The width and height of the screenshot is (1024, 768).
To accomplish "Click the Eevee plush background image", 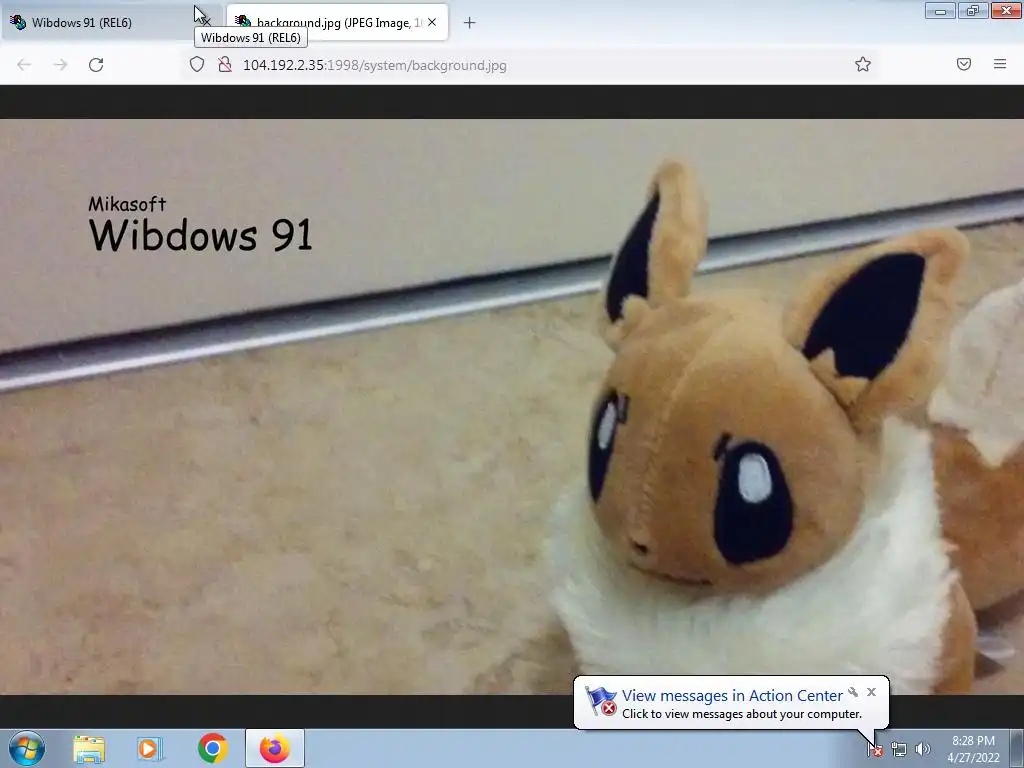I will (x=512, y=406).
